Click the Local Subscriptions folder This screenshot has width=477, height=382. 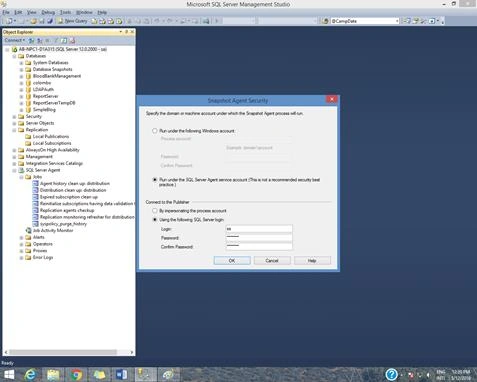[x=52, y=143]
